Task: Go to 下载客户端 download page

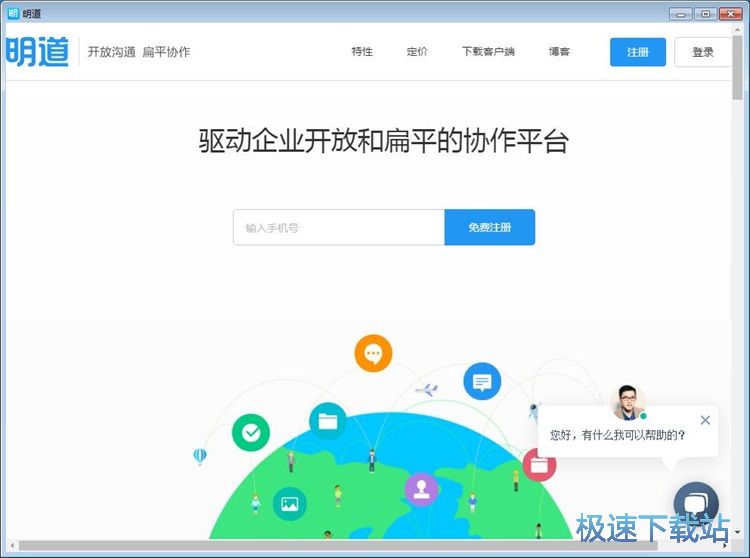Action: (488, 52)
